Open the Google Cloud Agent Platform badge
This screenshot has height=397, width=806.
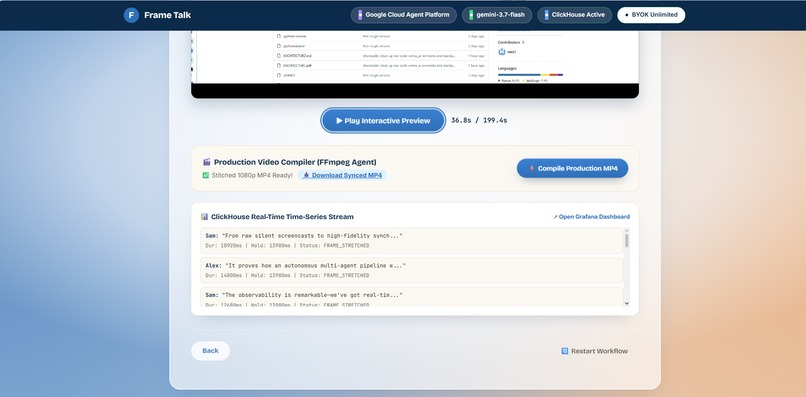[404, 15]
